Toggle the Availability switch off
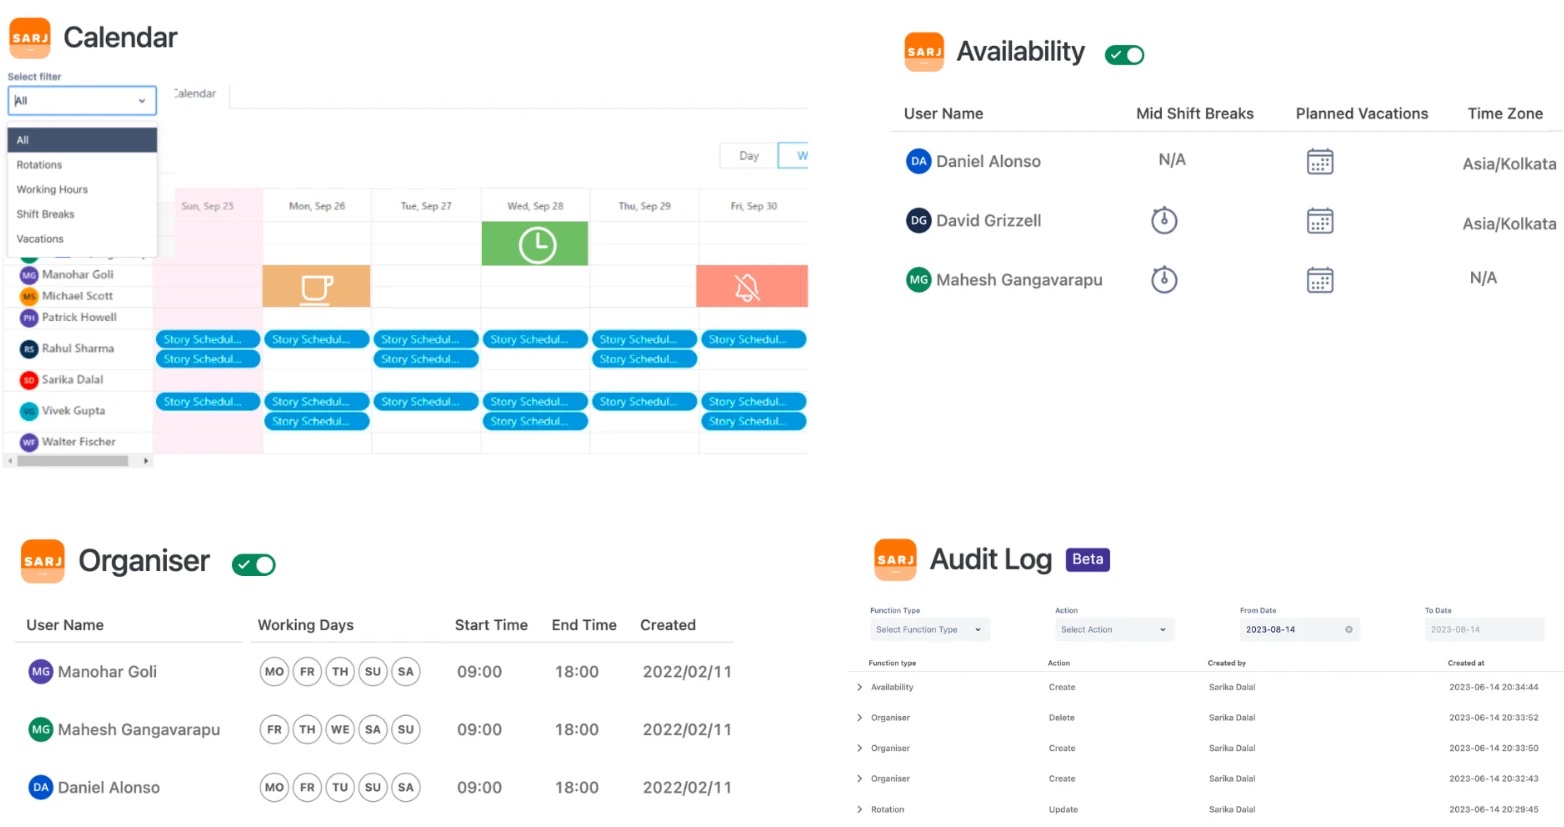The height and width of the screenshot is (827, 1564). click(x=1125, y=55)
